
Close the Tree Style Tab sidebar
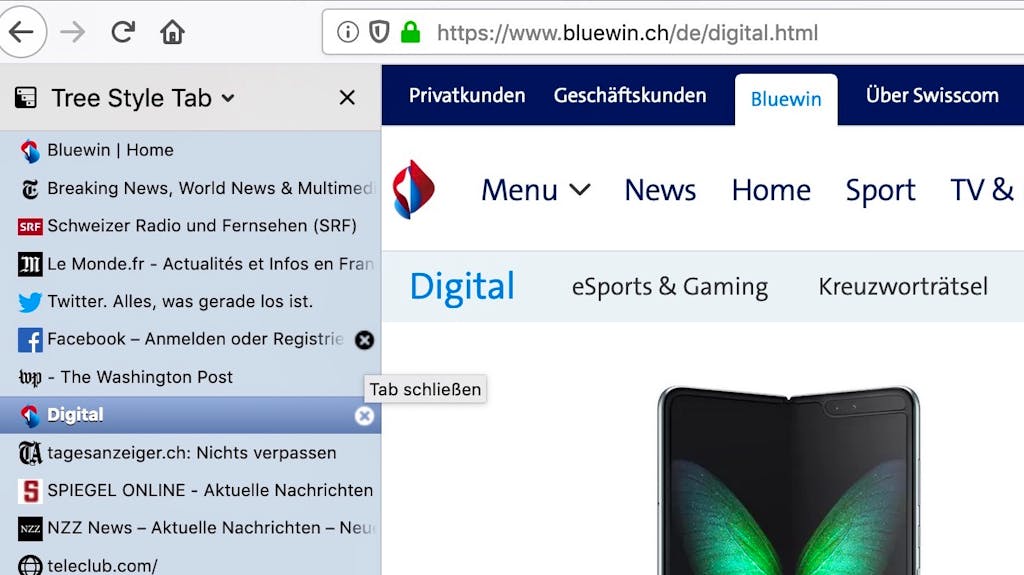(347, 98)
